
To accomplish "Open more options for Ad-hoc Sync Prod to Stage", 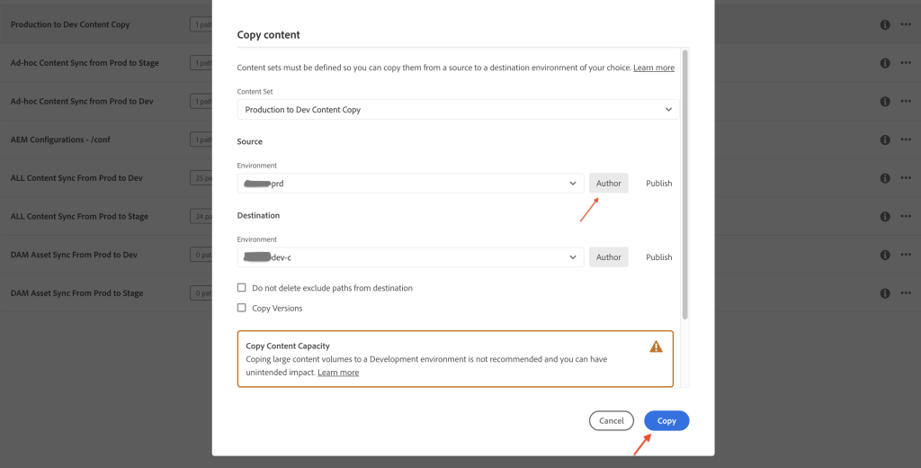I will point(905,63).
